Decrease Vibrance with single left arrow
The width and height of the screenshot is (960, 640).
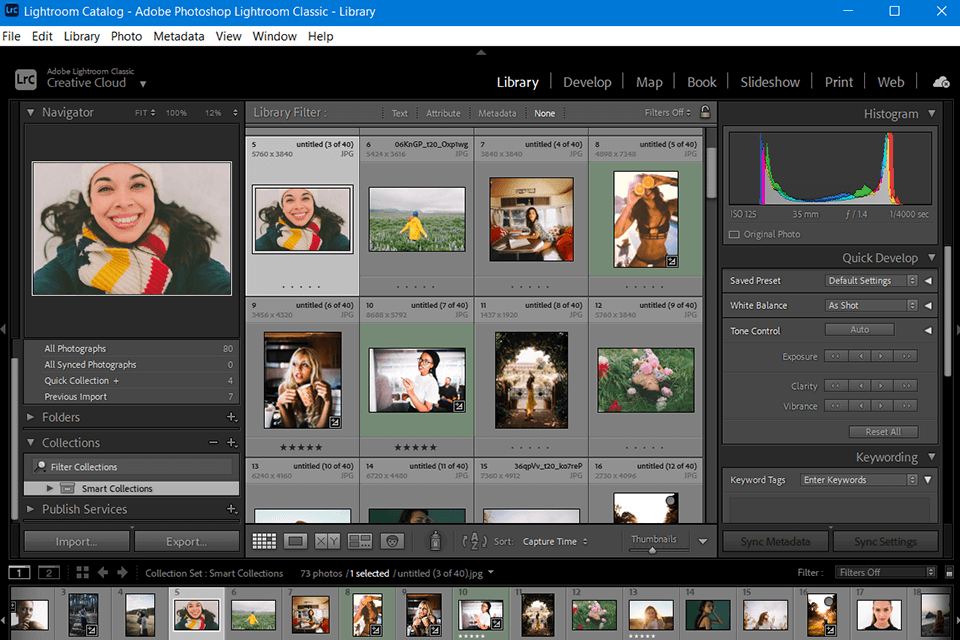[x=860, y=406]
